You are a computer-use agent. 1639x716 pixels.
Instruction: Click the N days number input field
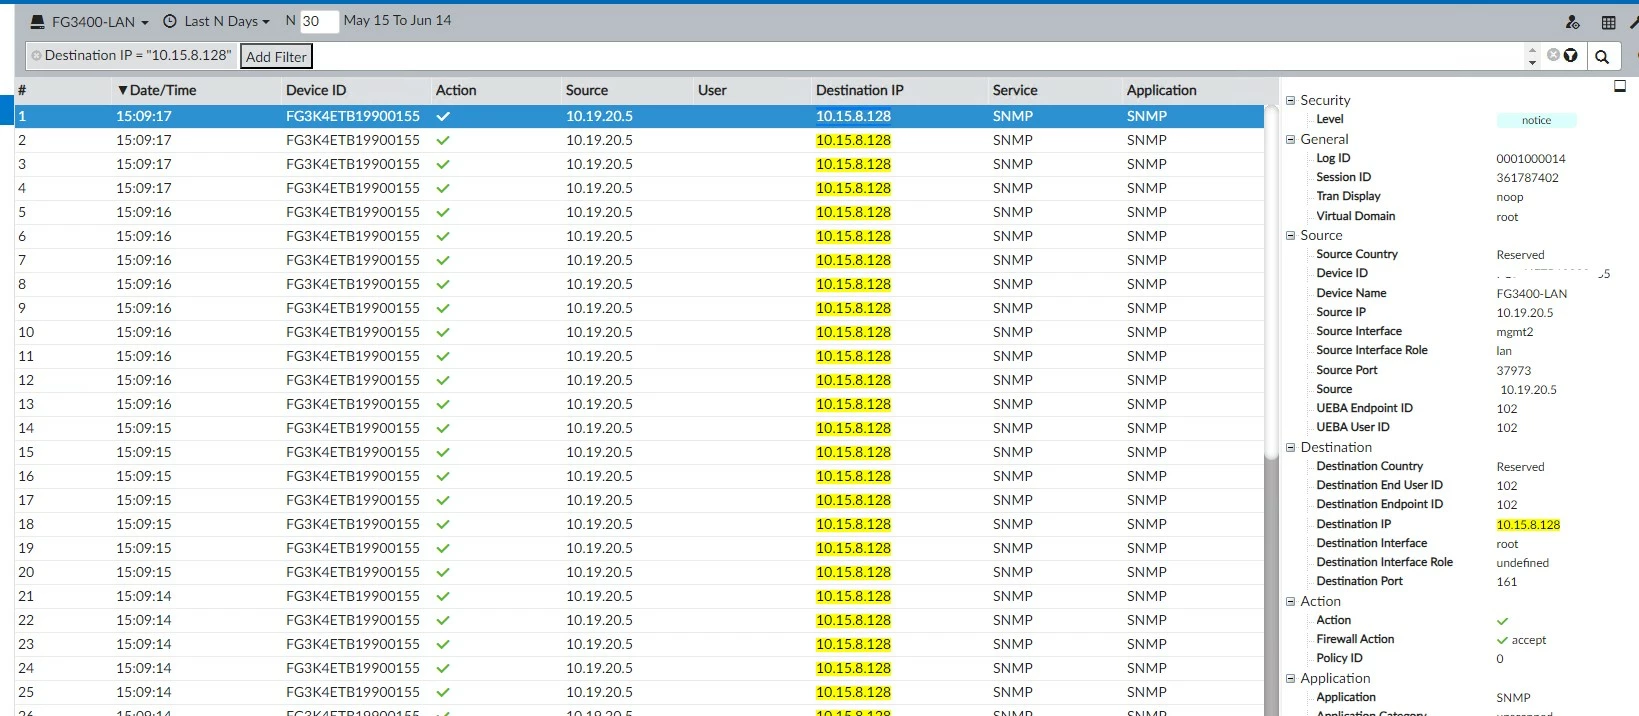pos(319,21)
